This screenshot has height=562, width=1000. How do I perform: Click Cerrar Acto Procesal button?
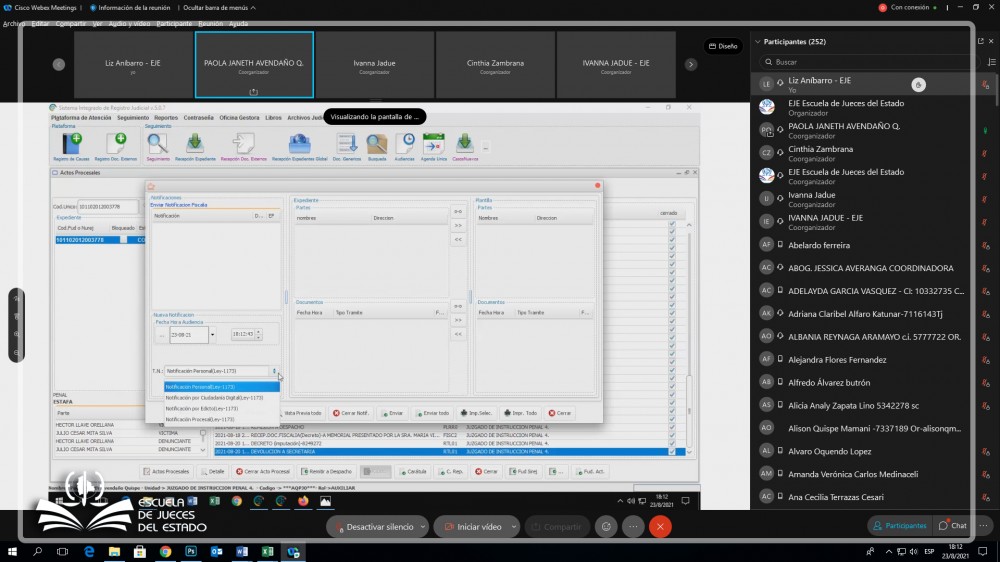[x=263, y=471]
